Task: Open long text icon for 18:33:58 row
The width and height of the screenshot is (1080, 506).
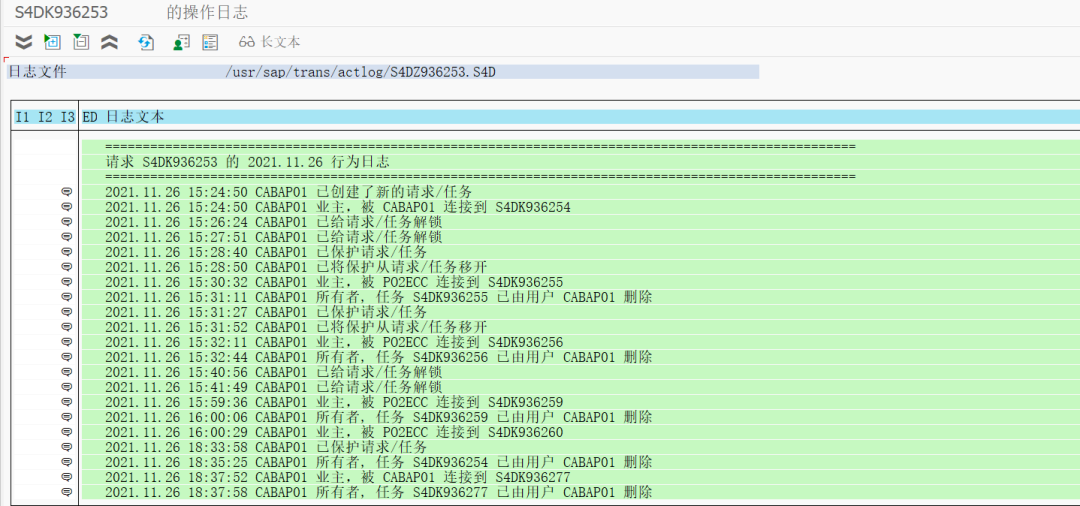Action: click(x=67, y=447)
